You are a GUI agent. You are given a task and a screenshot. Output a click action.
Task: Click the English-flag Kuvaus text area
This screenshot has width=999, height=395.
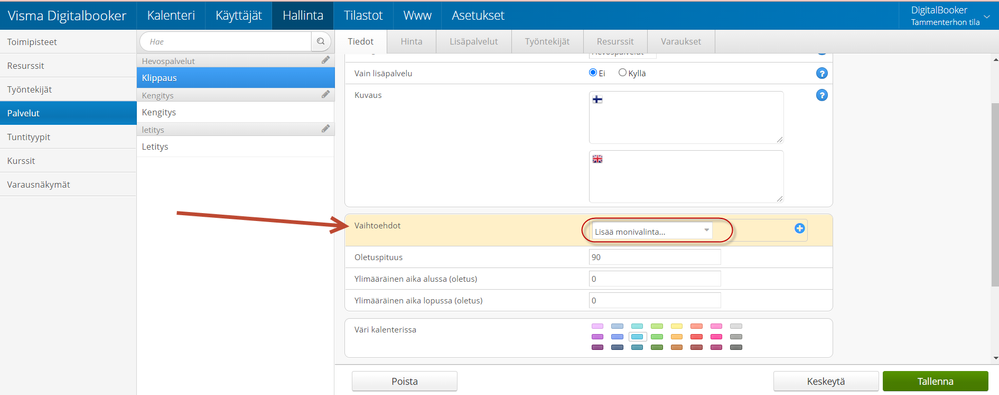tap(686, 176)
